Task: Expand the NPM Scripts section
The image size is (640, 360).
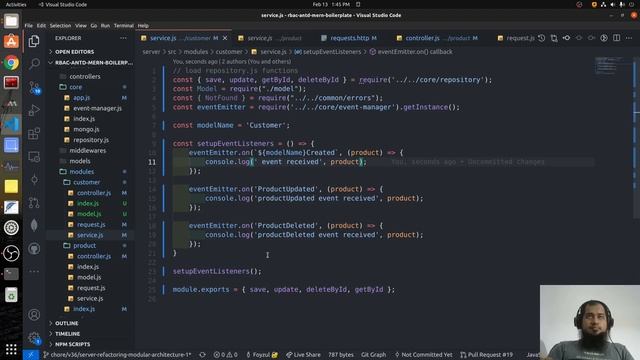Action: [x=72, y=344]
